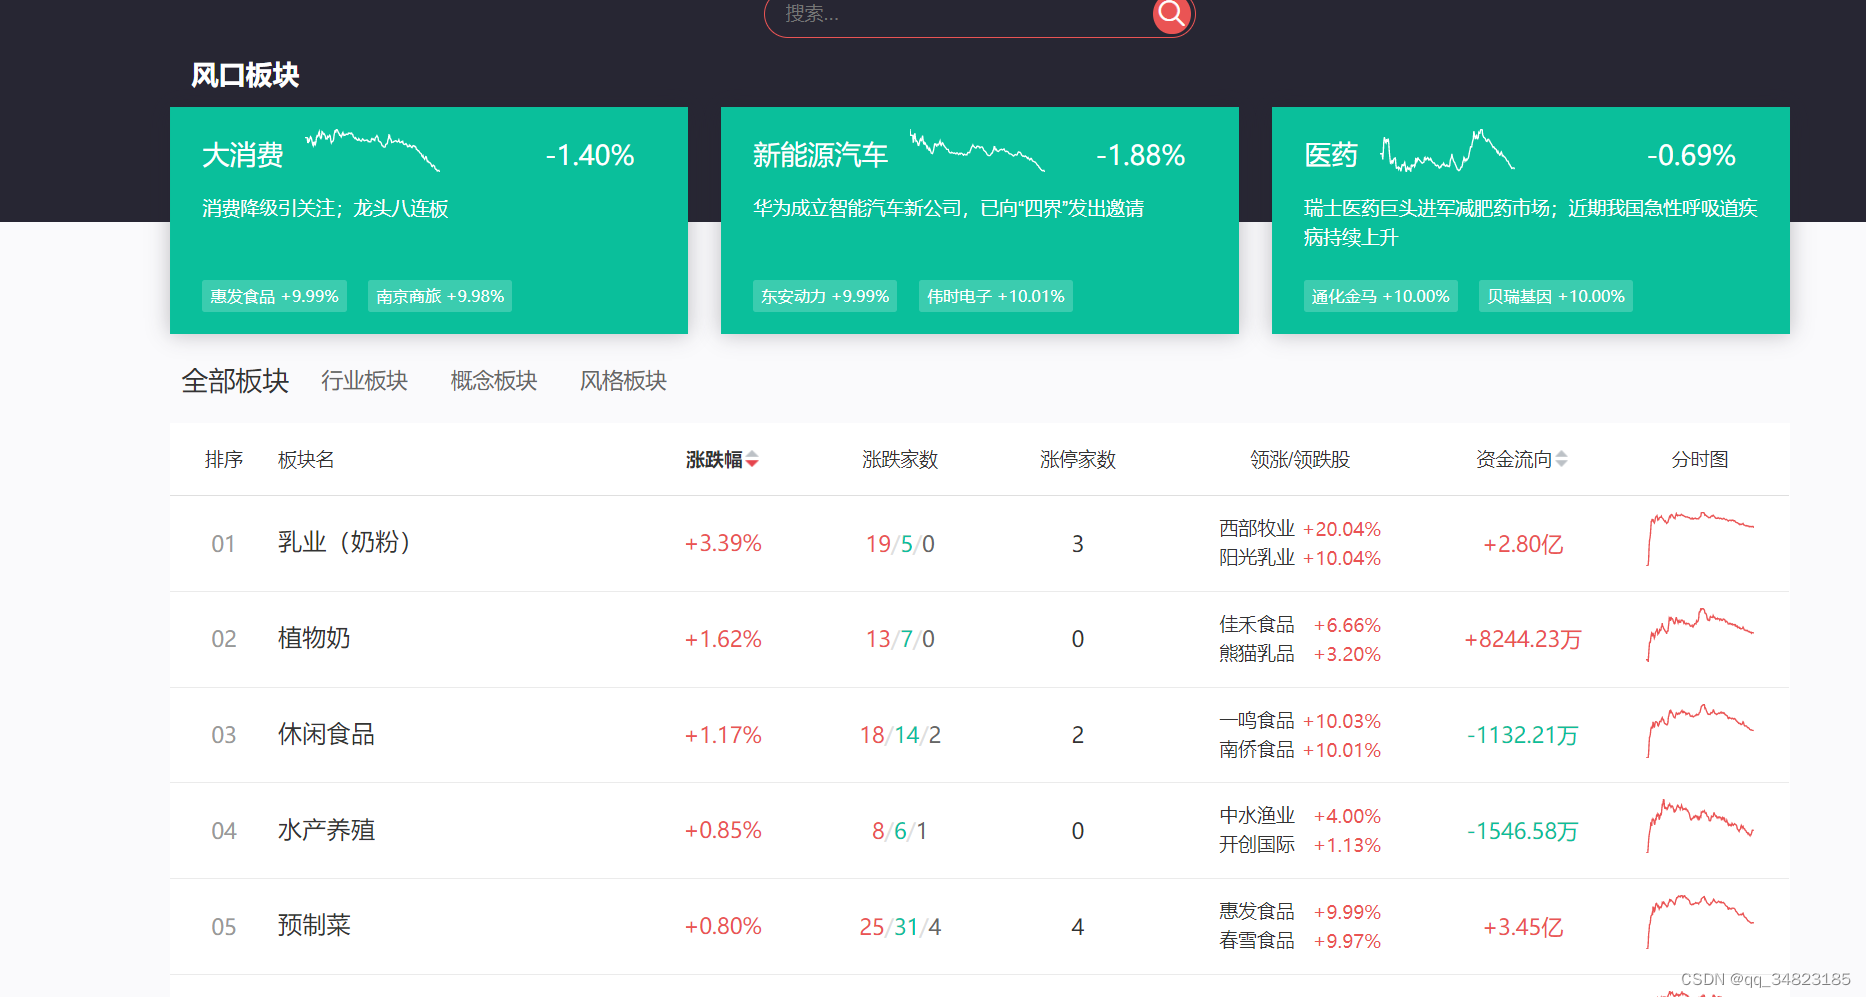
Task: Click the 领涨/领跌股 column header
Action: (x=1300, y=459)
